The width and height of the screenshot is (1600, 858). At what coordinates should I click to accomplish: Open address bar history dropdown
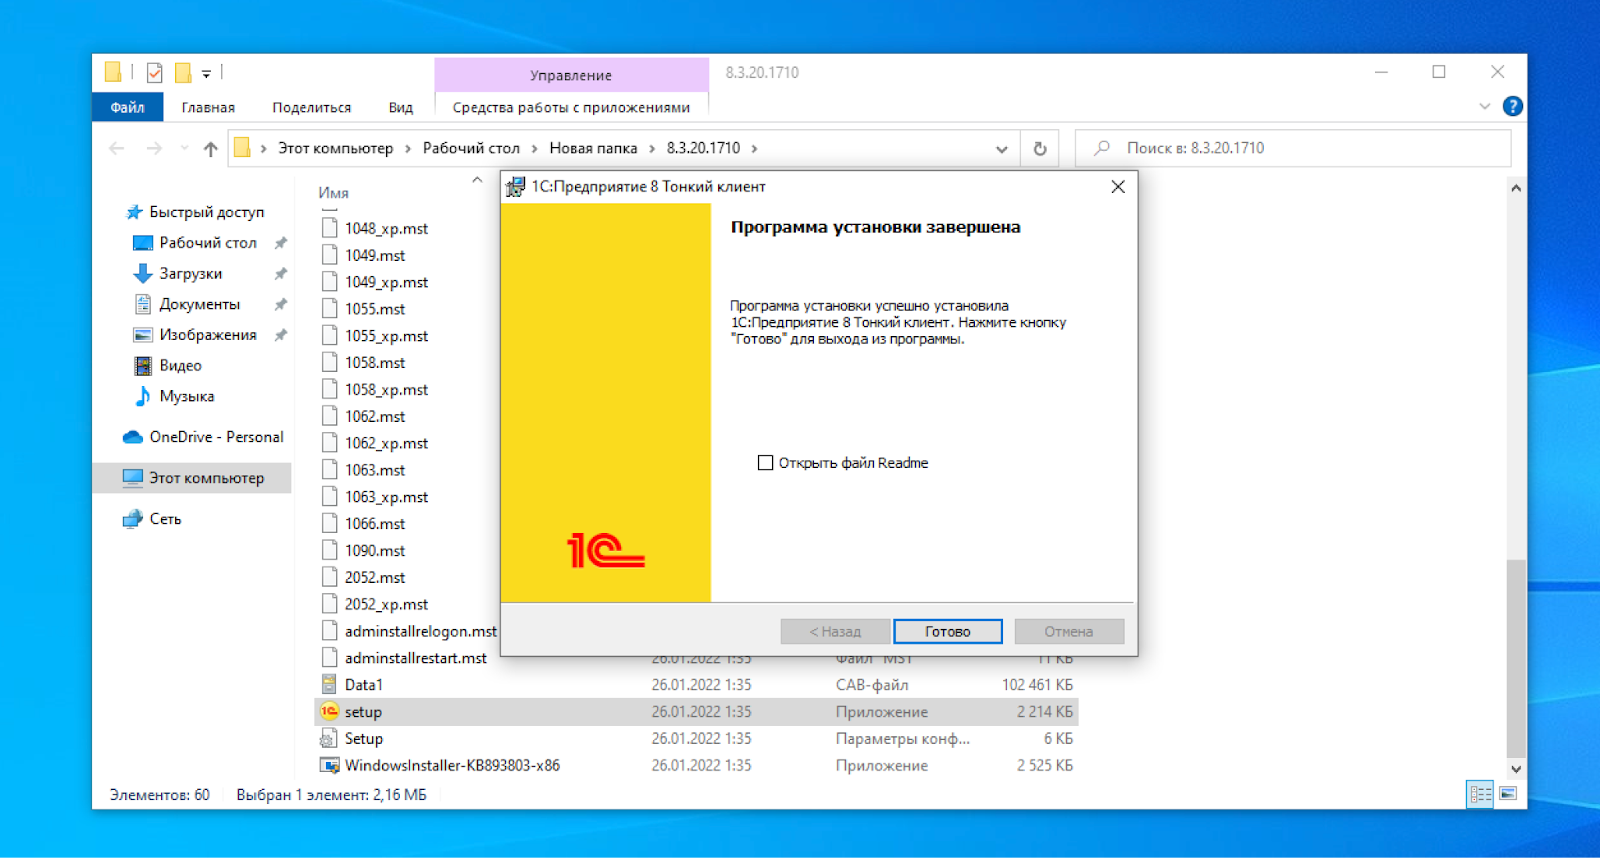pos(1001,149)
